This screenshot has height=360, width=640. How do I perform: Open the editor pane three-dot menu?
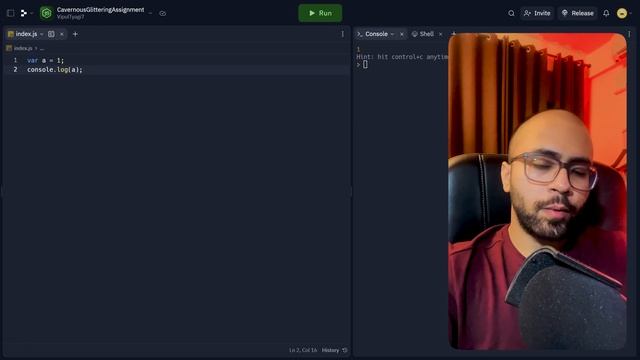tap(342, 34)
